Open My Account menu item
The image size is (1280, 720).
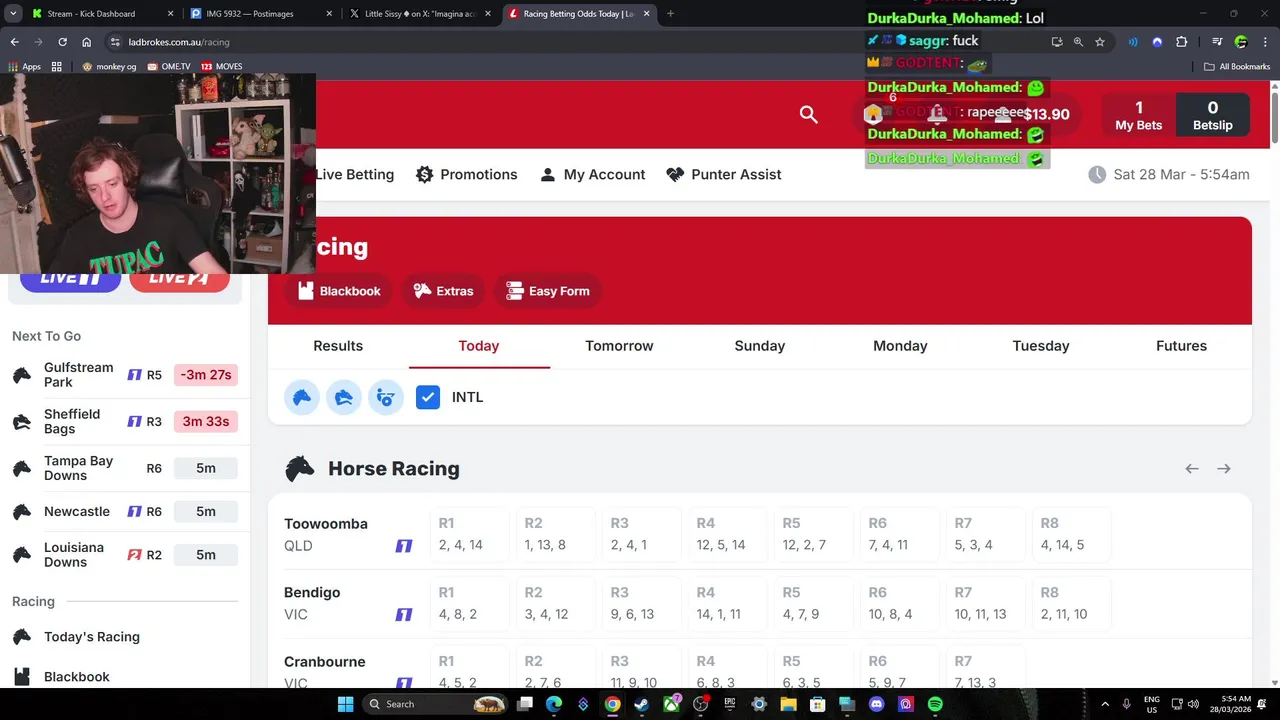point(592,174)
